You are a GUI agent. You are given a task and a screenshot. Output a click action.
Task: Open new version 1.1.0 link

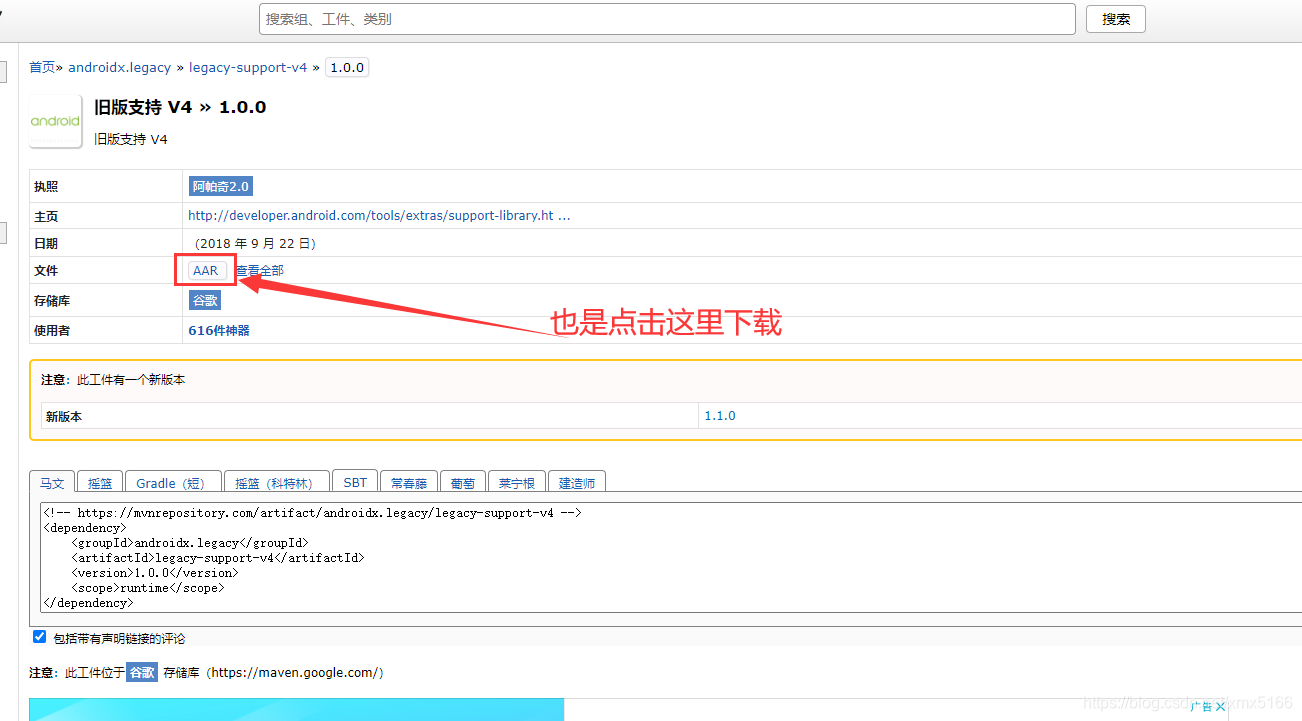720,415
